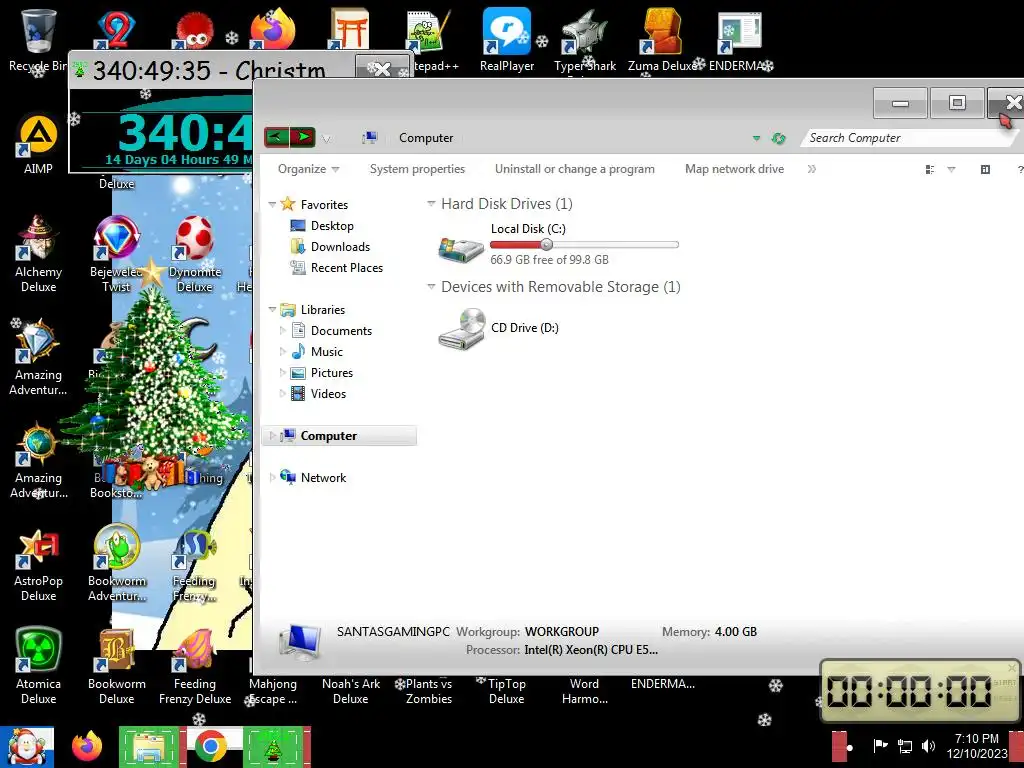Open Firefox from the taskbar

point(87,746)
